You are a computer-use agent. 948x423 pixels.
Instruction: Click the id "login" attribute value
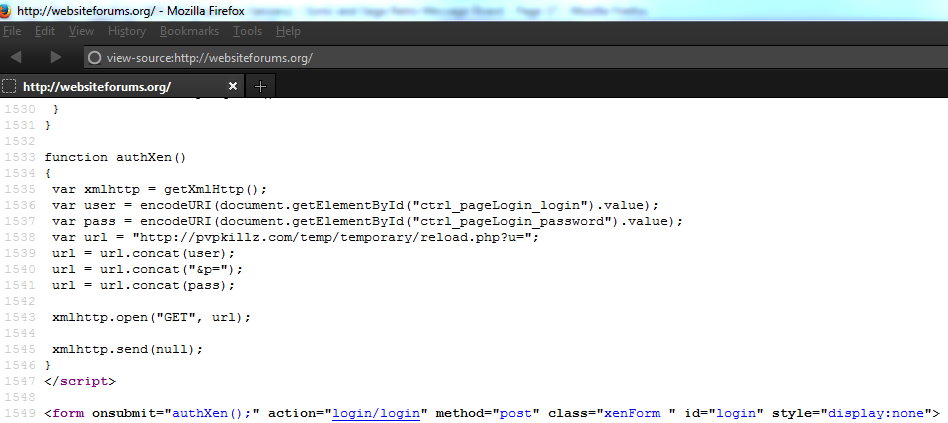pos(736,413)
